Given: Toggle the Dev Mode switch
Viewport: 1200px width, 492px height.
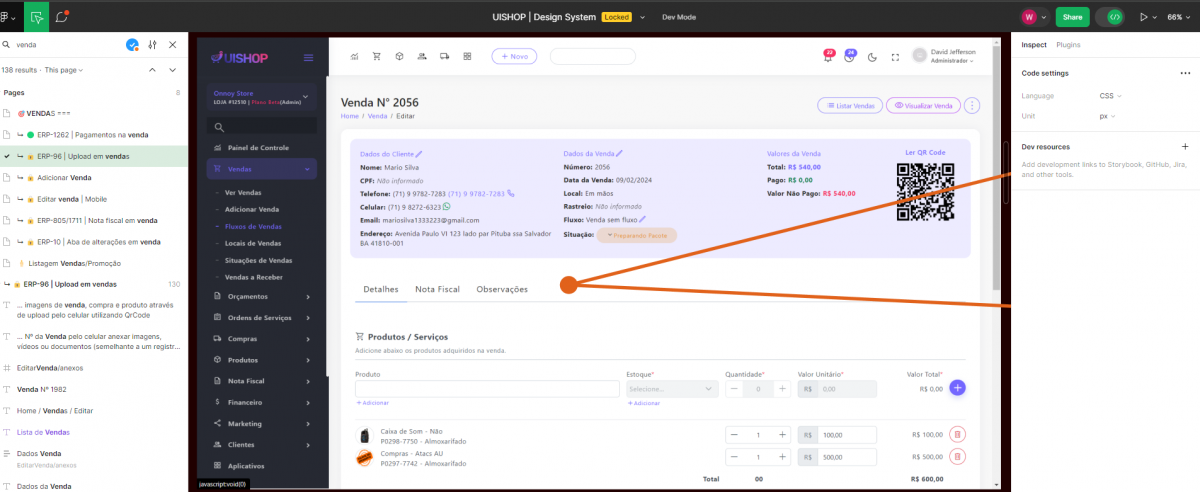Looking at the screenshot, I should (x=1114, y=17).
